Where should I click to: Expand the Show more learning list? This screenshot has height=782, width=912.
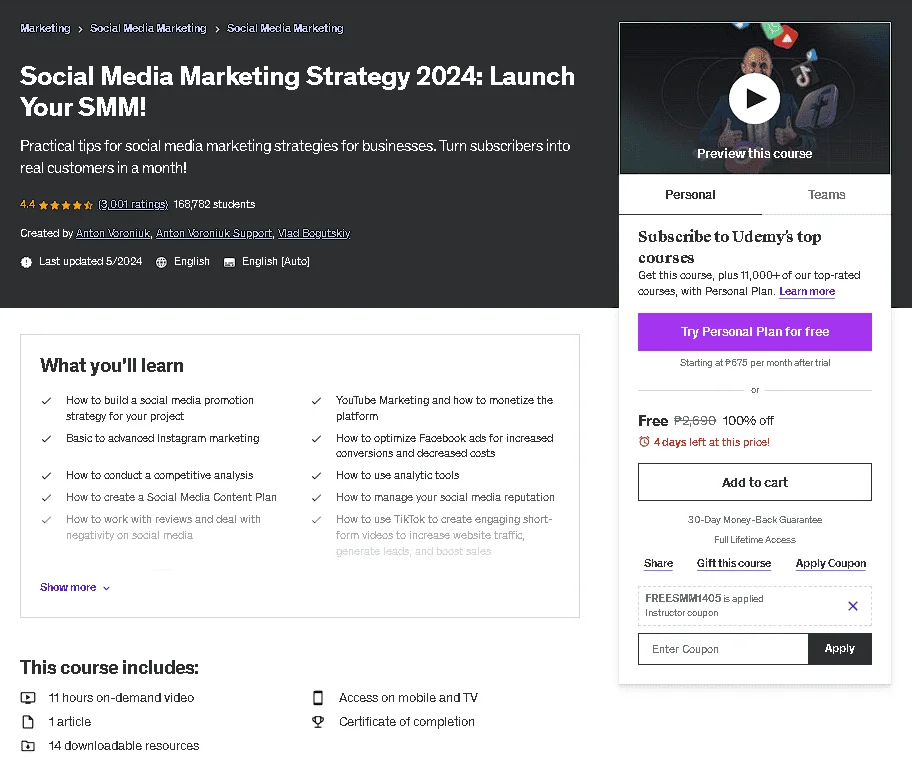tap(74, 587)
